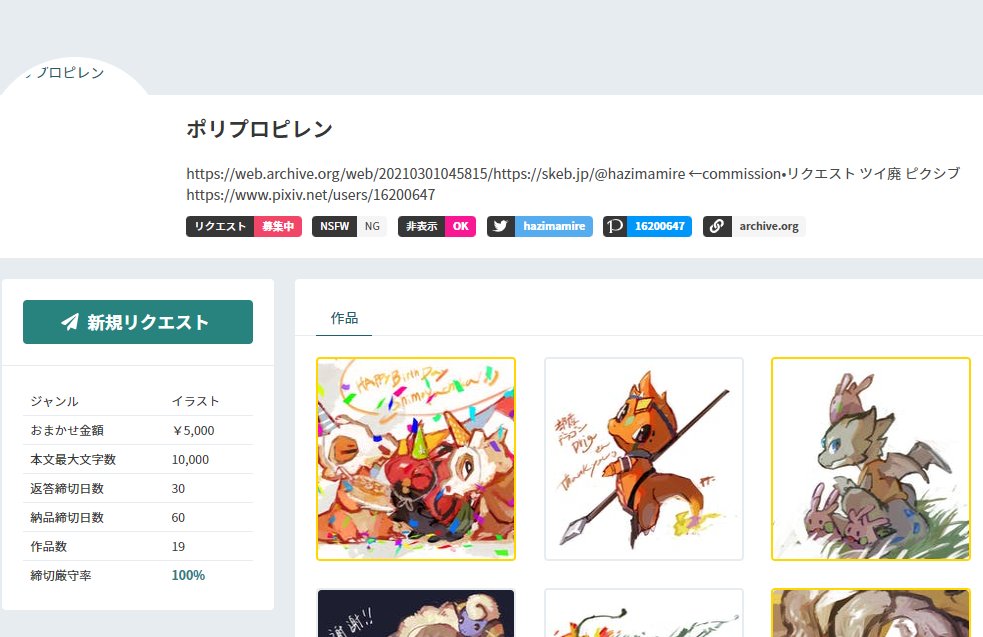Viewport: 983px width, 637px height.
Task: Open the Happy Birthday party artwork thumbnail
Action: [x=416, y=459]
